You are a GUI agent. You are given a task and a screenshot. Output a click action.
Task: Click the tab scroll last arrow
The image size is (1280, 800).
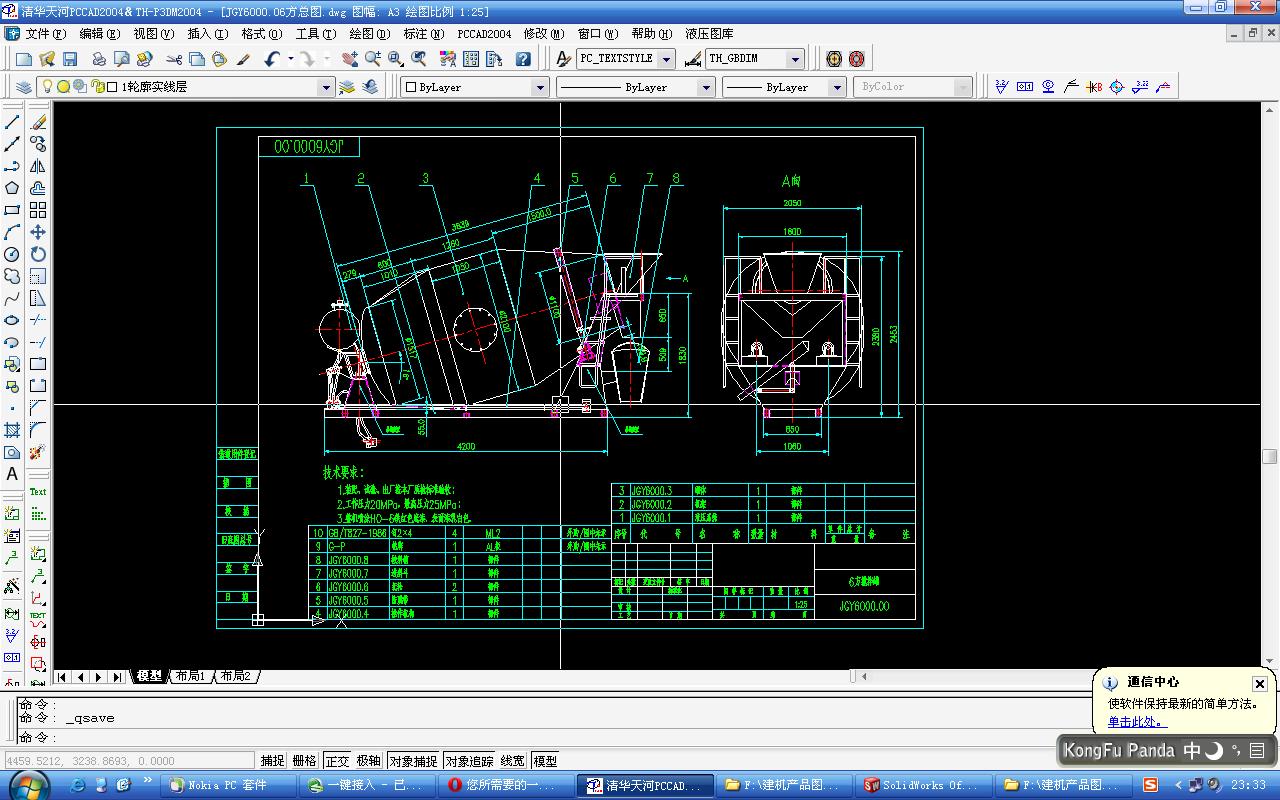[117, 677]
